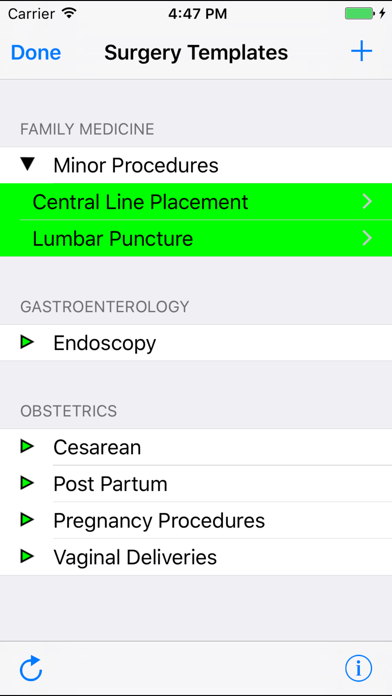Click the Family Medicine section header
The width and height of the screenshot is (392, 696).
click(87, 129)
